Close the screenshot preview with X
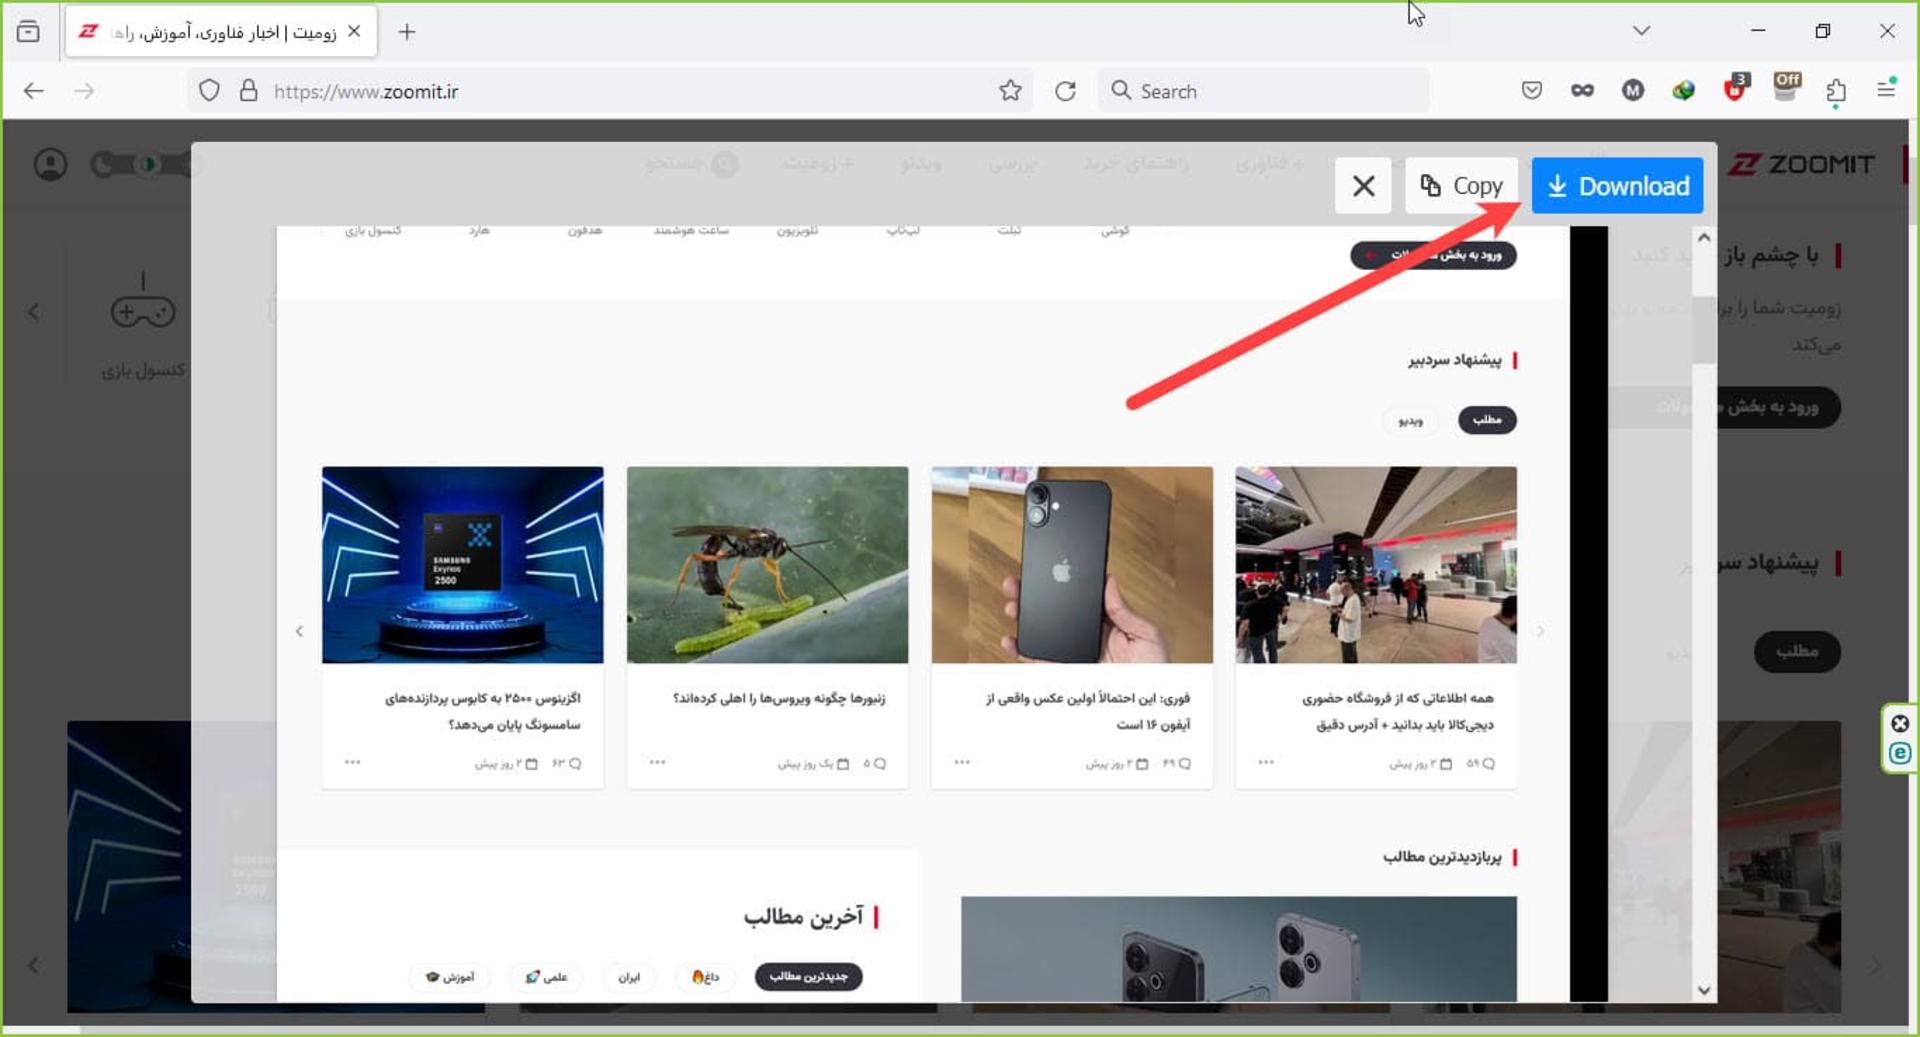1920x1037 pixels. coord(1363,186)
